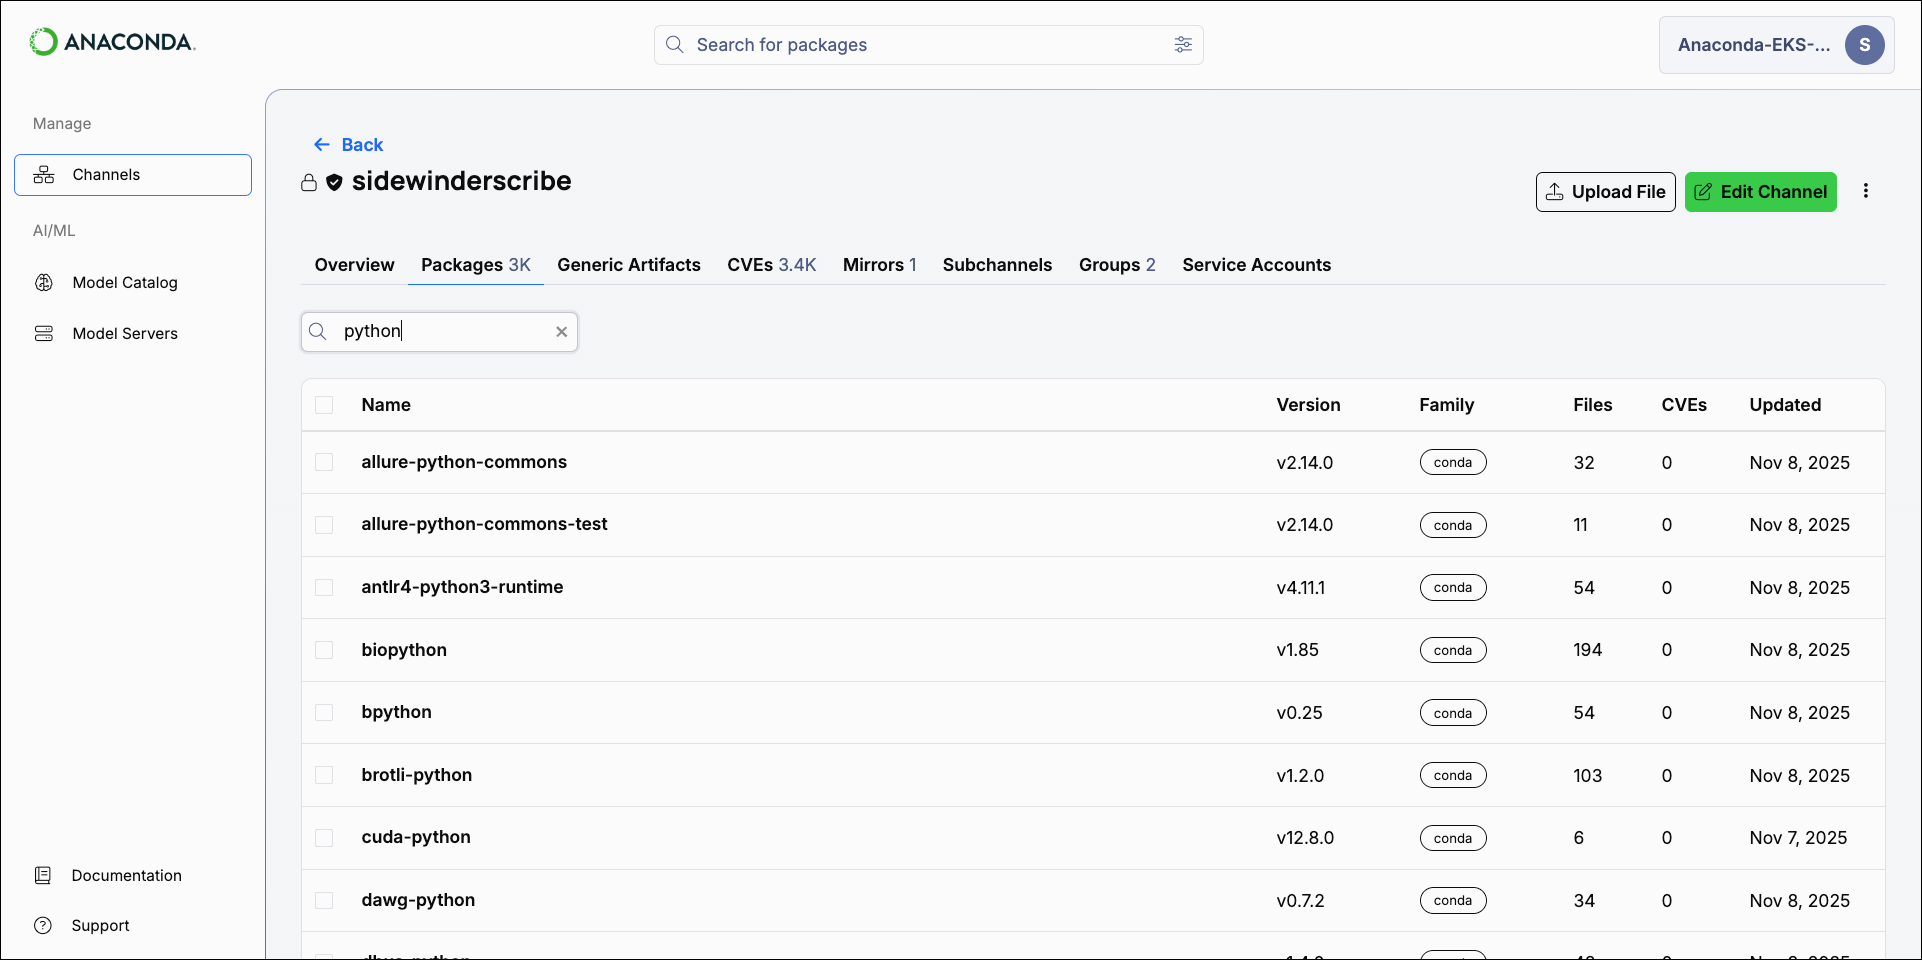Click the back arrow above sidewinderscribe
The width and height of the screenshot is (1922, 960).
(320, 144)
